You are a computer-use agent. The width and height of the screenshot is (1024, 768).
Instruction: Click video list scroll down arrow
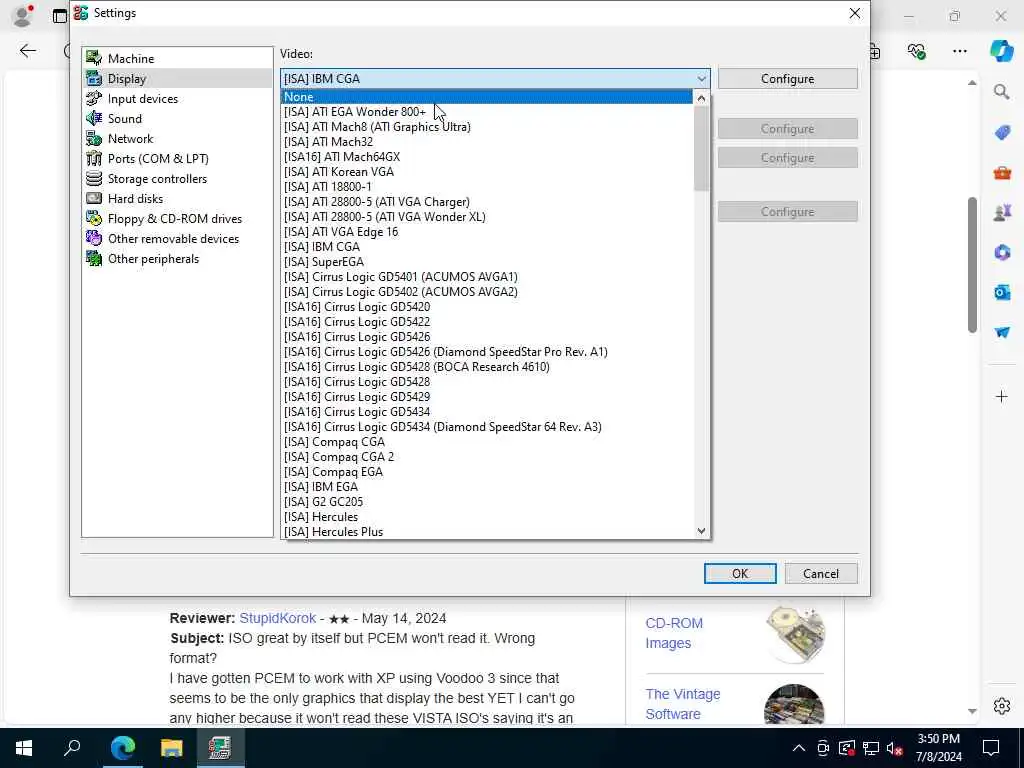pyautogui.click(x=701, y=531)
